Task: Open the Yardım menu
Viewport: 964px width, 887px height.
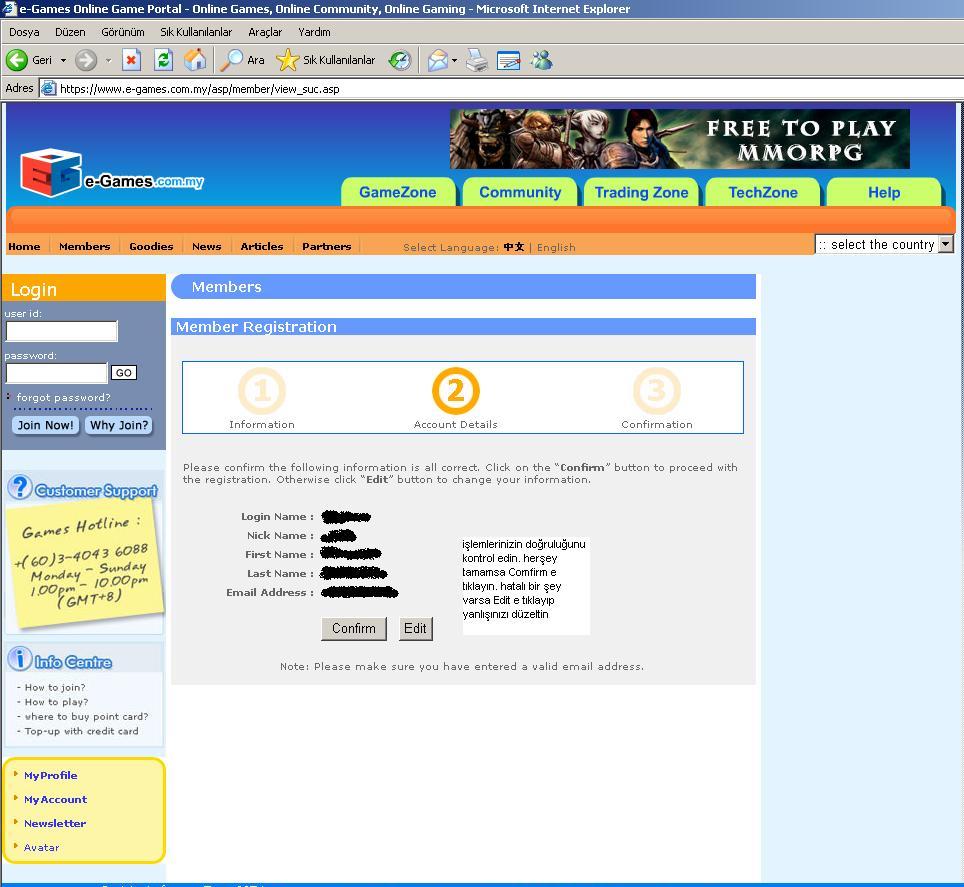Action: [314, 32]
